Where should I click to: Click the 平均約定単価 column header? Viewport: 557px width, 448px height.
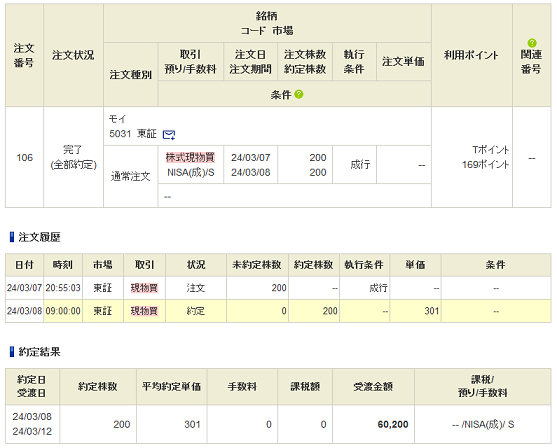(x=172, y=387)
